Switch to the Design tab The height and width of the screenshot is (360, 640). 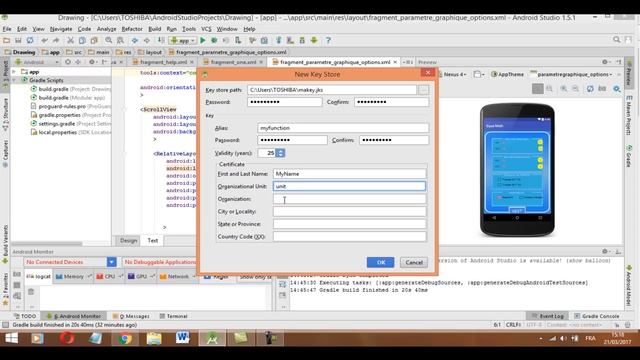pyautogui.click(x=129, y=240)
